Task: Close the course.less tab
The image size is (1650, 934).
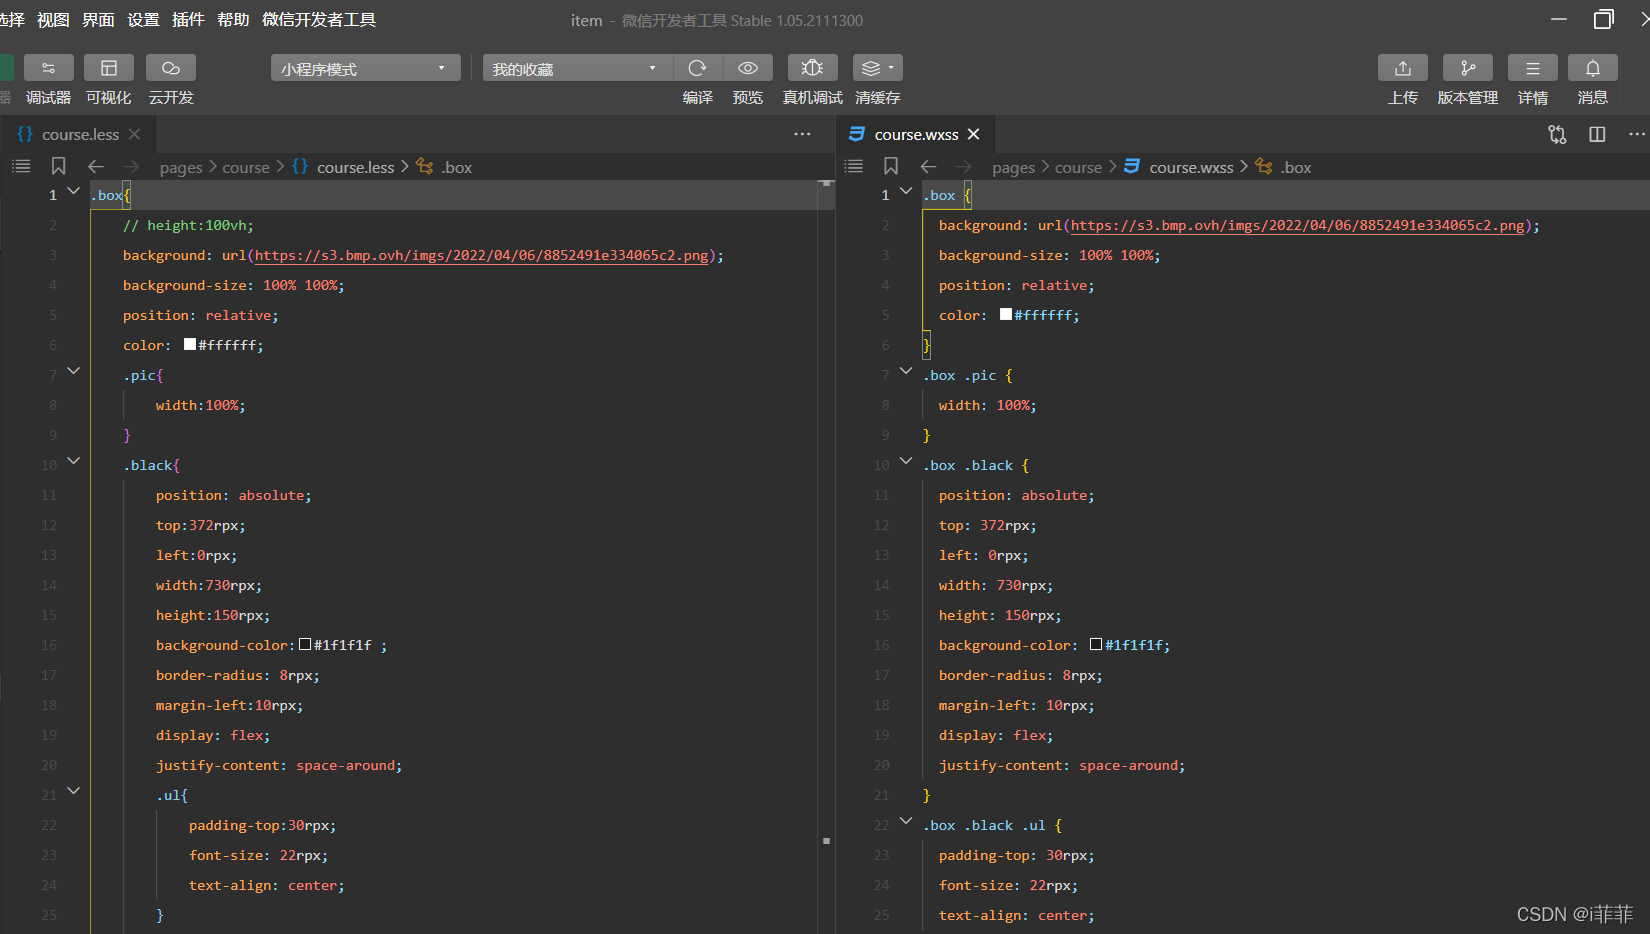Action: tap(135, 134)
